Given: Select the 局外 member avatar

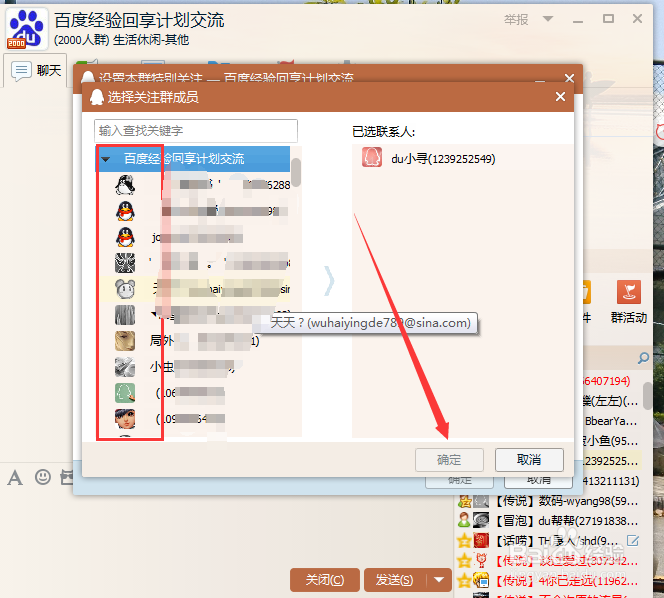Looking at the screenshot, I should click(x=125, y=341).
